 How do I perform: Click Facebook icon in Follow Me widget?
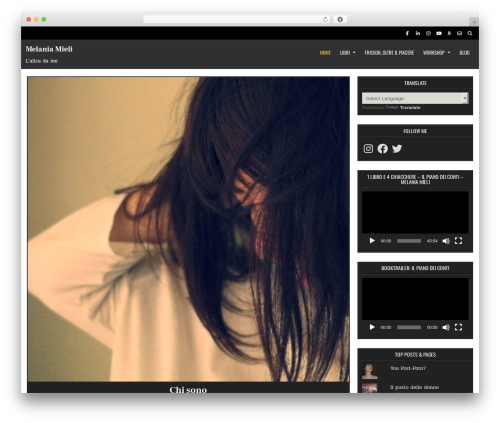click(382, 148)
